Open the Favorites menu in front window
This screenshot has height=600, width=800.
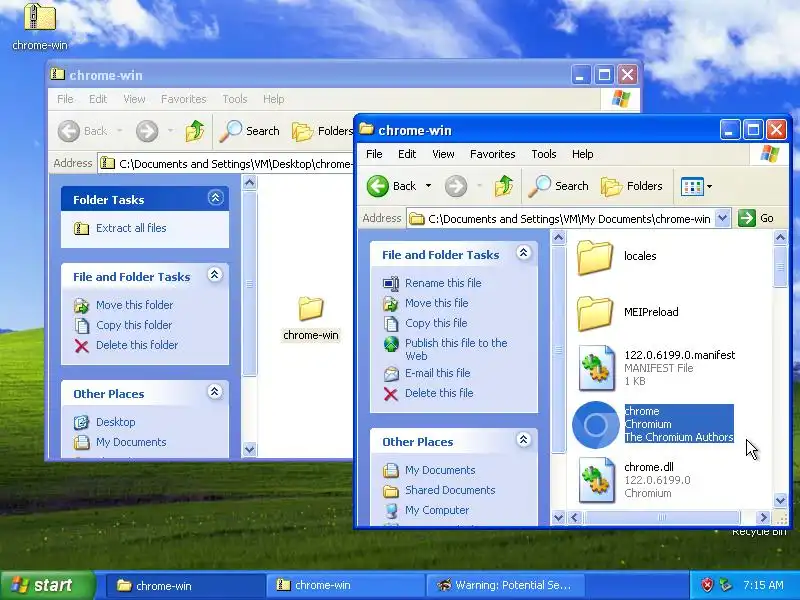[x=492, y=154]
